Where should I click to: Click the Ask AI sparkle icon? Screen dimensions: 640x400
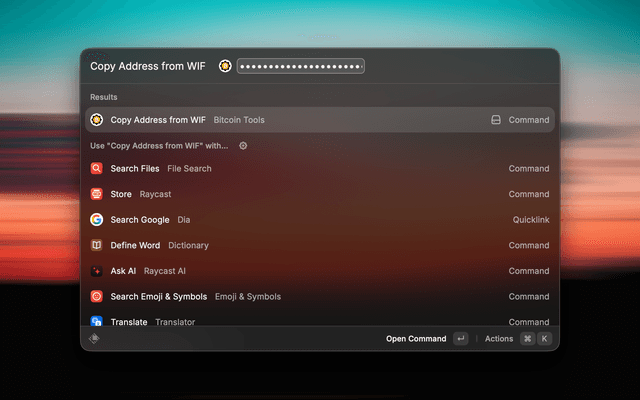pos(96,271)
